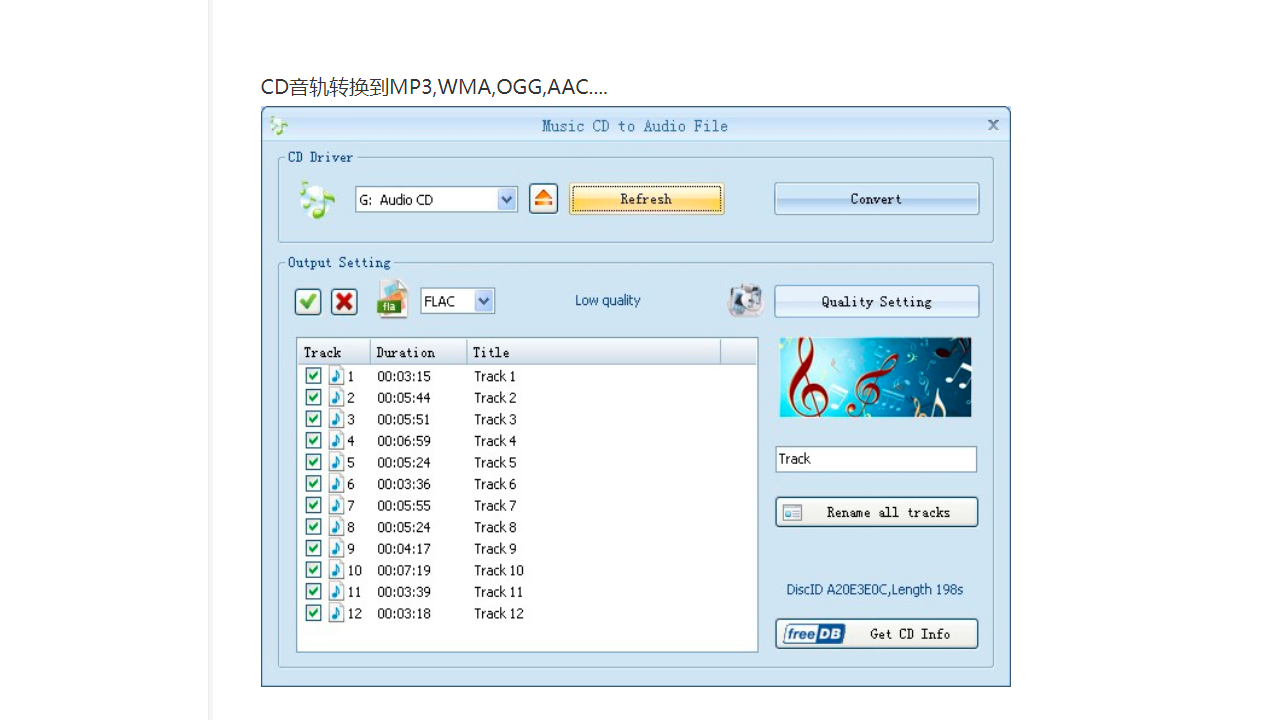Click the eject CD icon
The image size is (1280, 720).
pyautogui.click(x=543, y=199)
